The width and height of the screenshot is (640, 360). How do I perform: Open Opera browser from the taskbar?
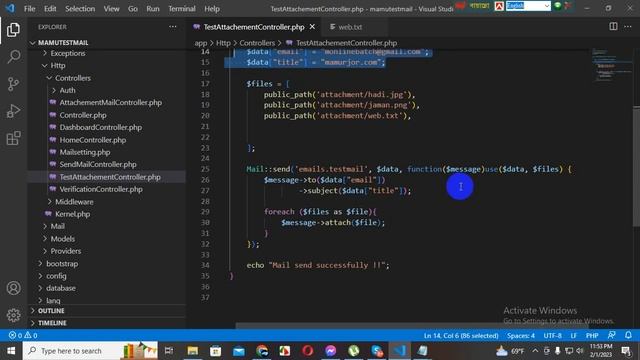(308, 351)
